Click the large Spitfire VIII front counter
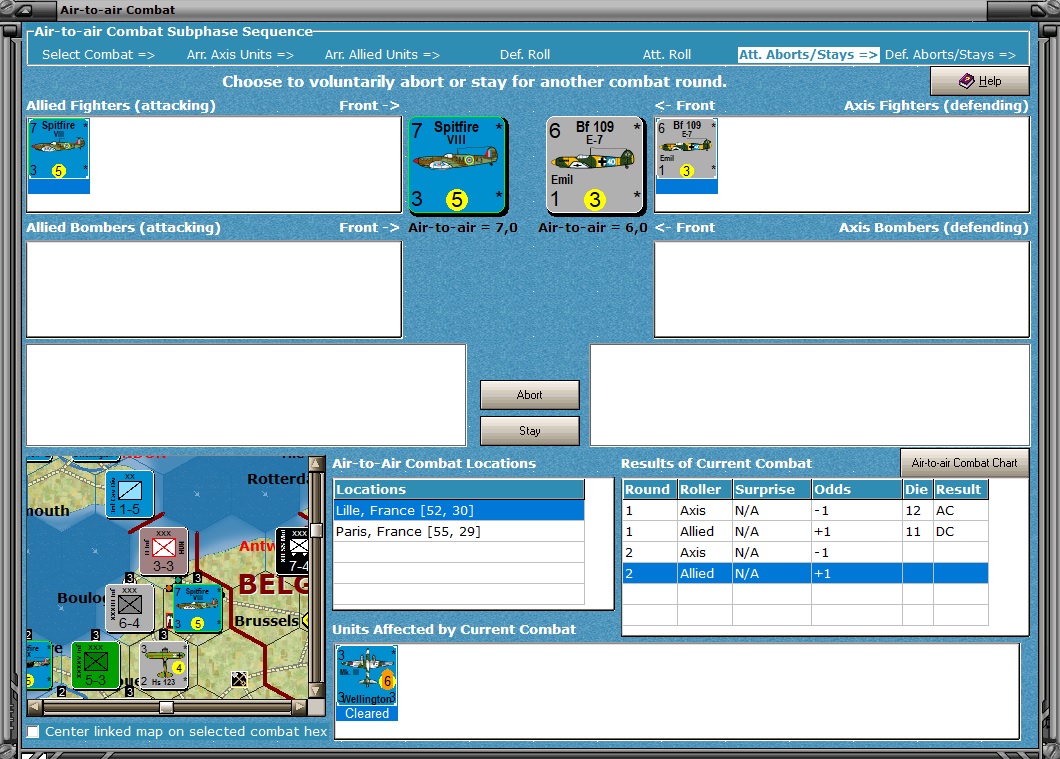The image size is (1060, 759). pyautogui.click(x=458, y=165)
